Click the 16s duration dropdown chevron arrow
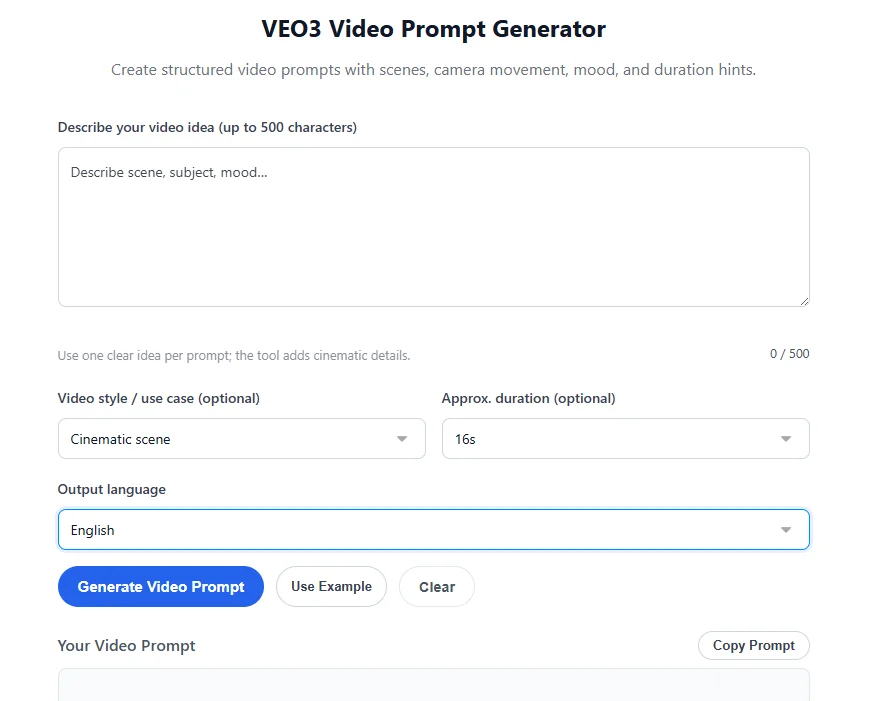This screenshot has width=874, height=701. 786,438
